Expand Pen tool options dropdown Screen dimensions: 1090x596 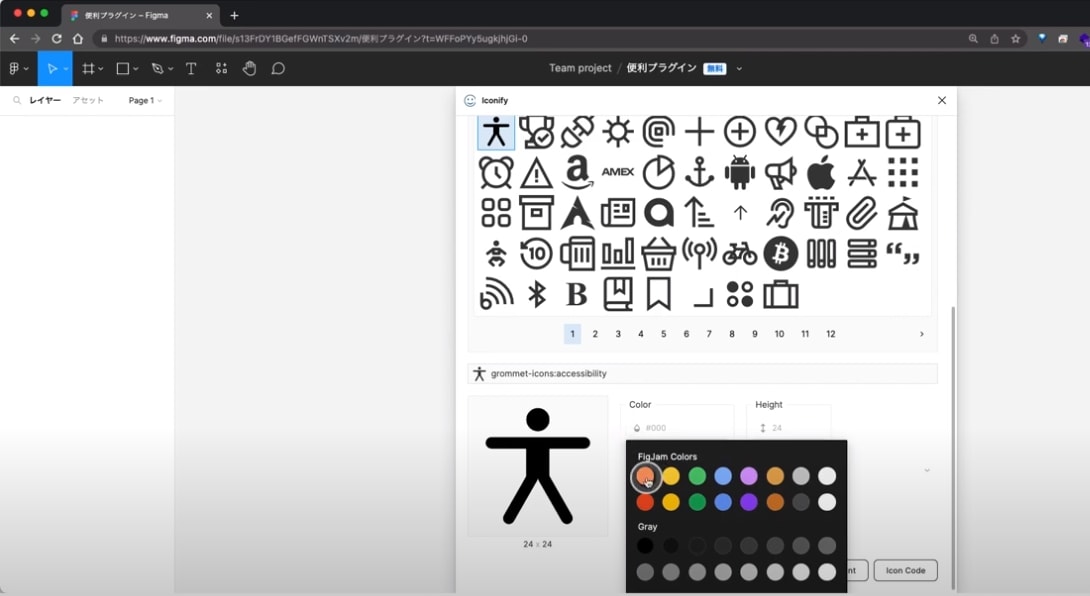pos(170,69)
